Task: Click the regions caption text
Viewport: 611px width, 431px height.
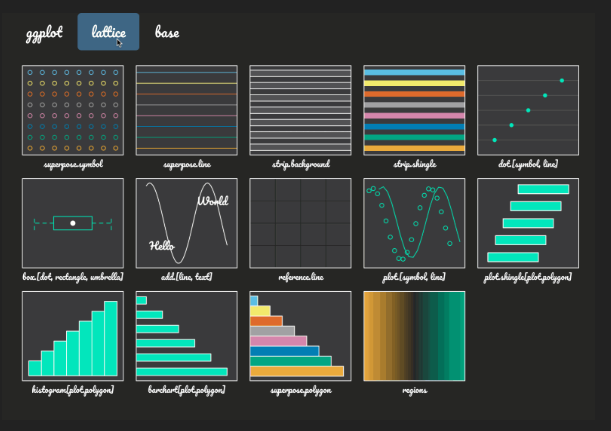Action: [415, 390]
